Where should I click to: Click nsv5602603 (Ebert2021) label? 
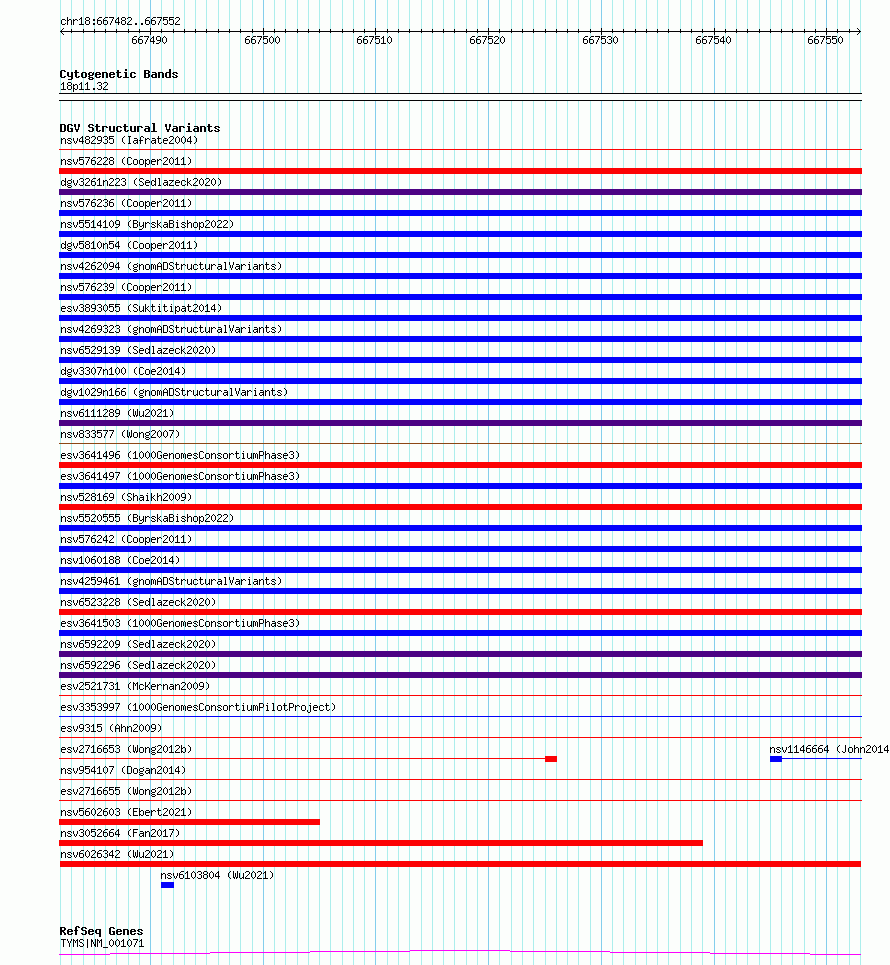[126, 812]
